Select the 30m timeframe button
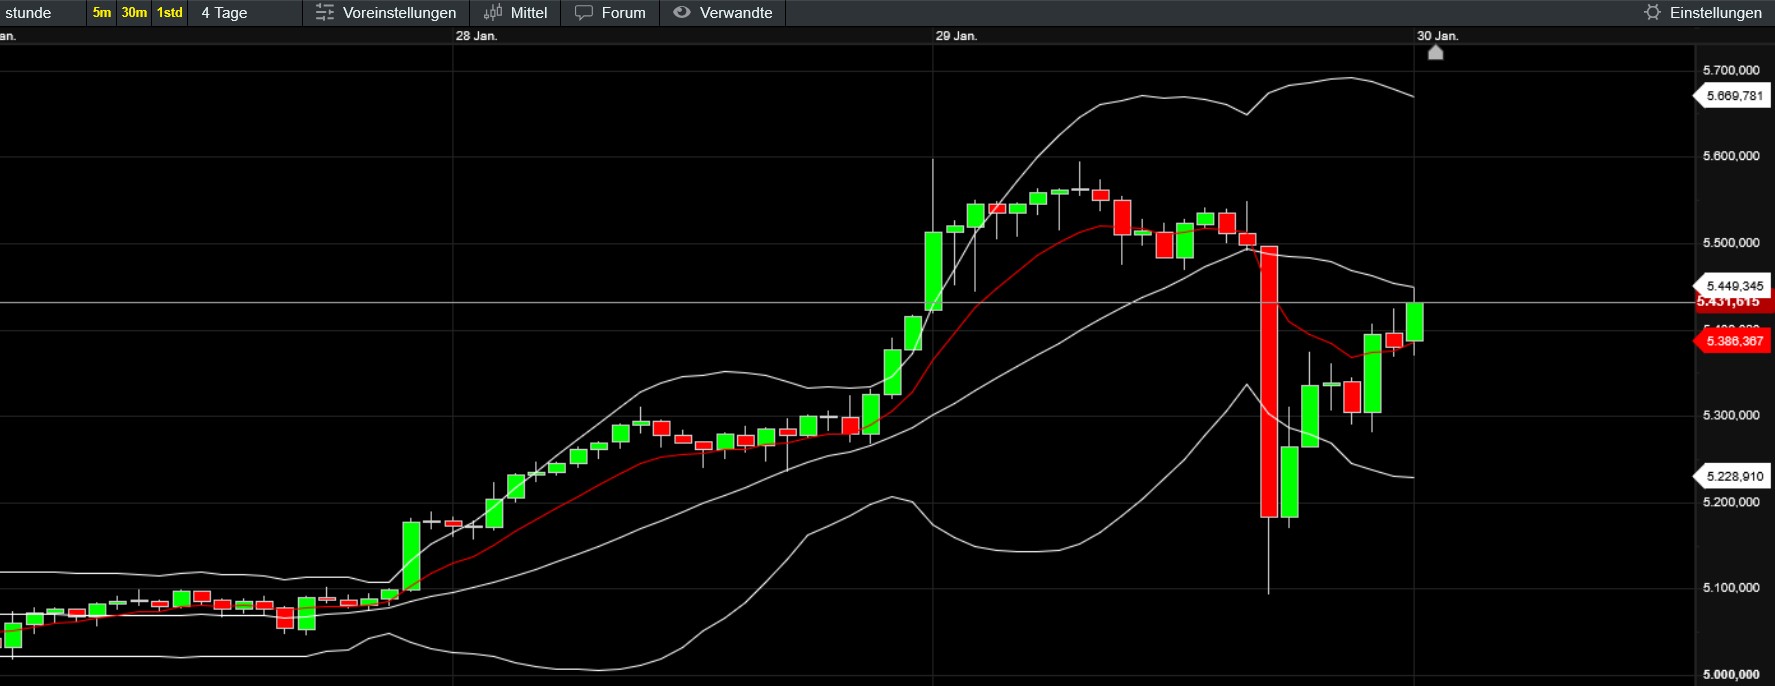 coord(134,13)
